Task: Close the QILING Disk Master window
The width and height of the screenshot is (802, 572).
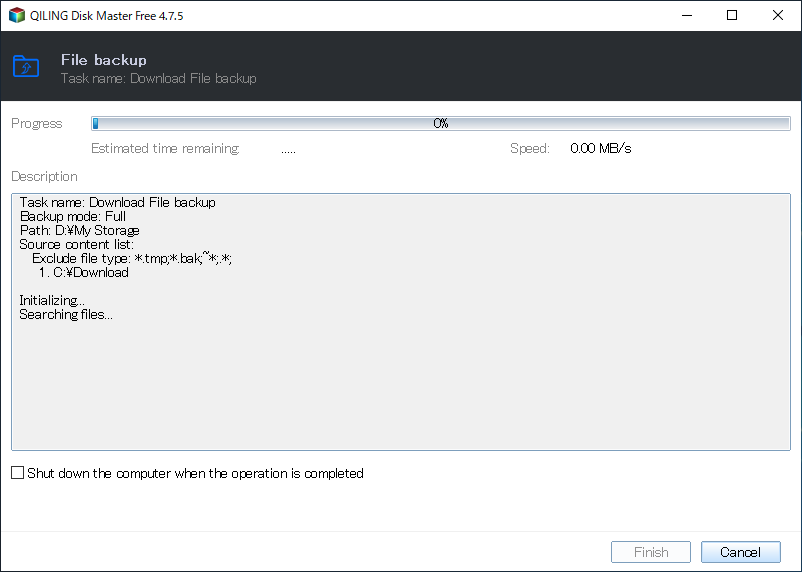Action: pyautogui.click(x=778, y=16)
